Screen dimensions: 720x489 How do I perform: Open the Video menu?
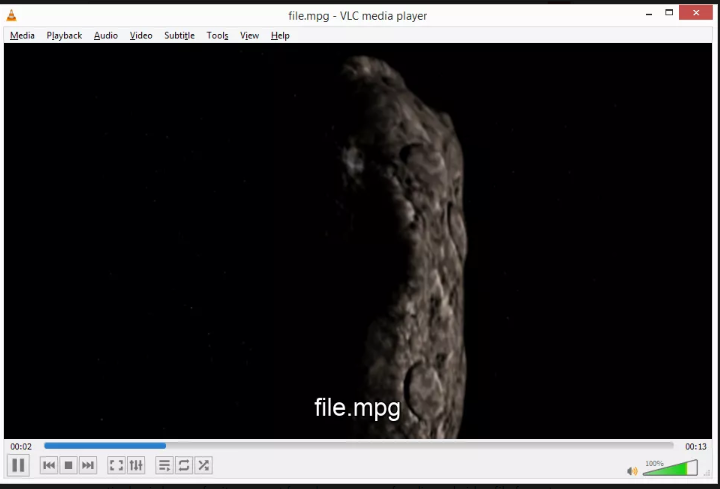click(141, 35)
